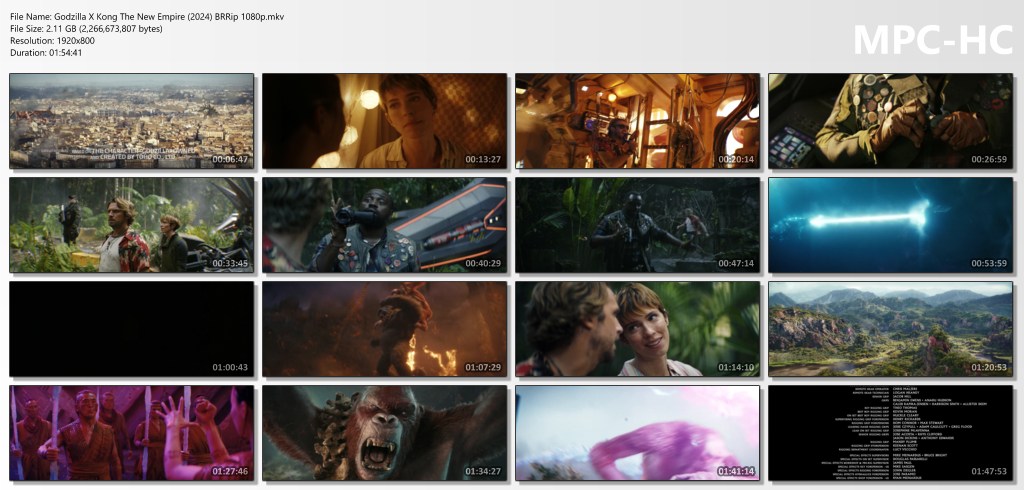Select the end credits thumbnail at 01:47:53
1024x490 pixels.
890,433
